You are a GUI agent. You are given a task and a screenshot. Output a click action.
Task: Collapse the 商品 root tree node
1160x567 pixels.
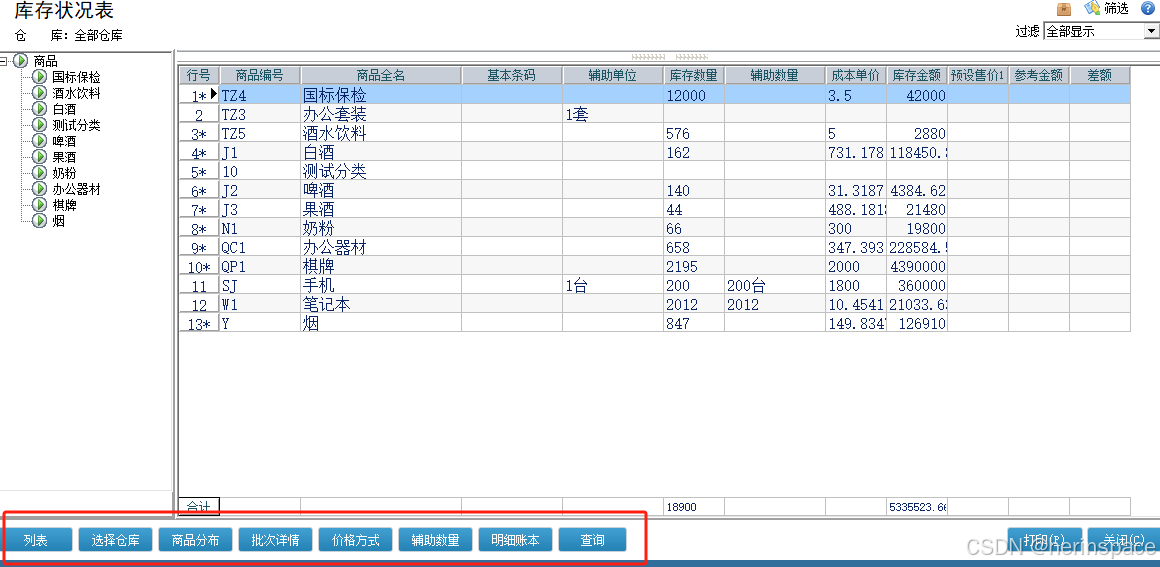[x=4, y=61]
